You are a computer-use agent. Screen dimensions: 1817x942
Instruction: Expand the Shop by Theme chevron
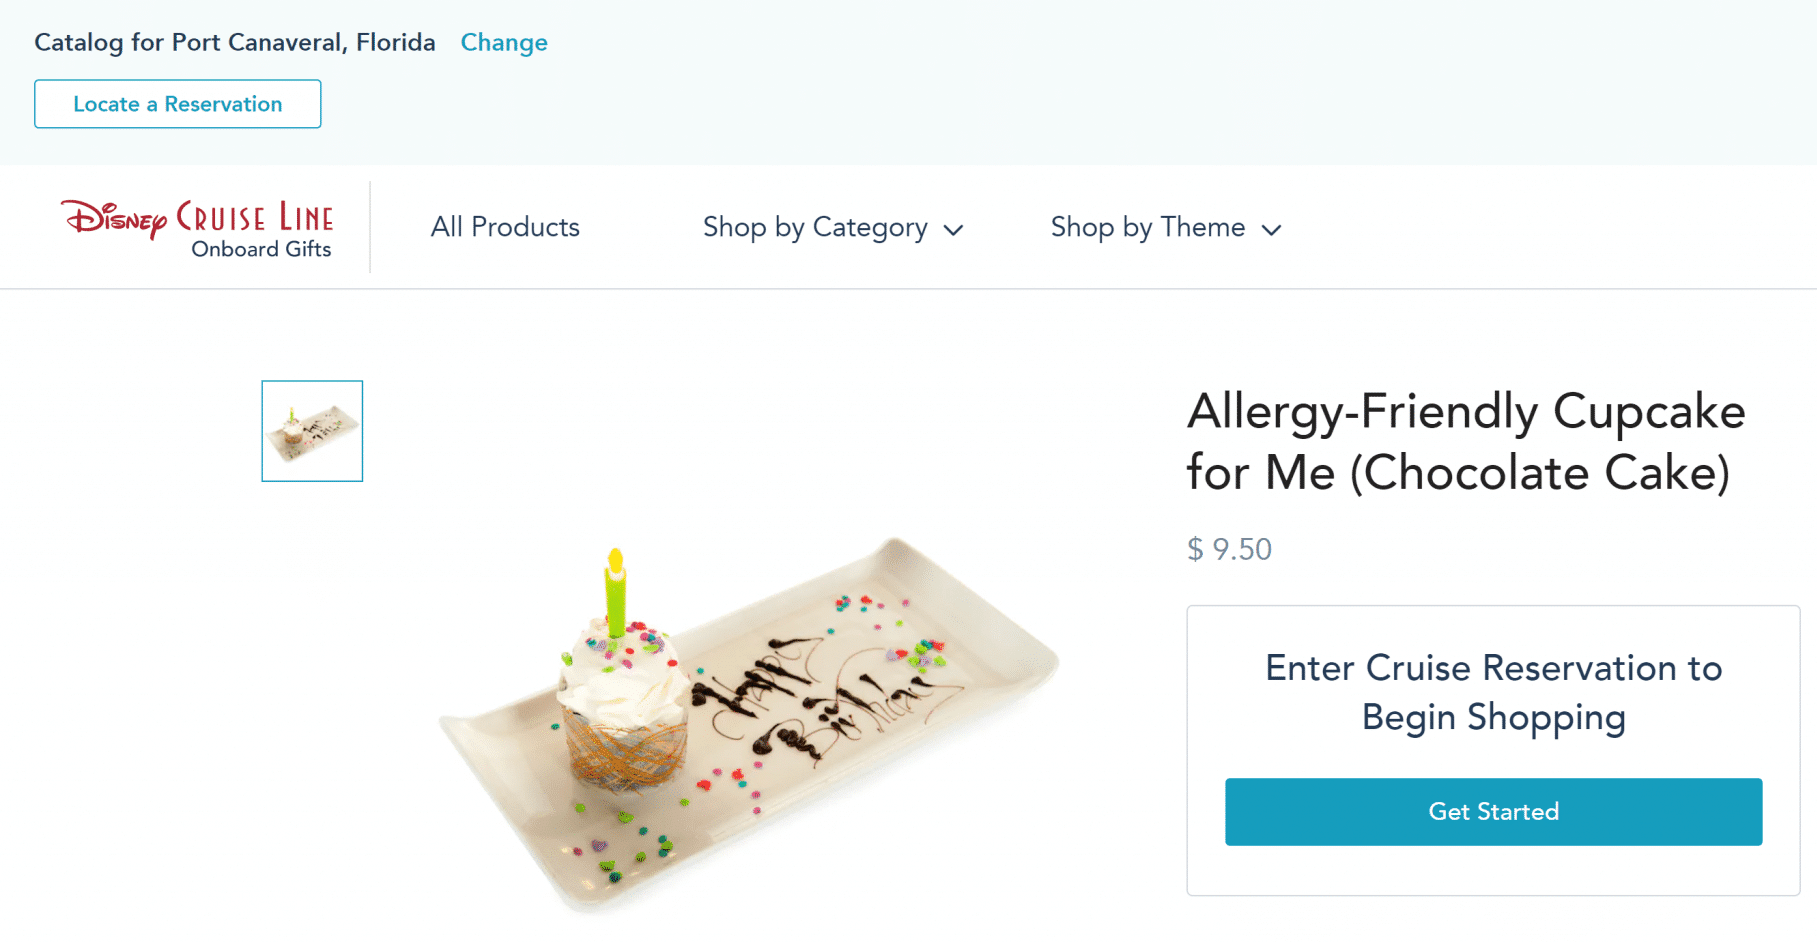point(1271,230)
